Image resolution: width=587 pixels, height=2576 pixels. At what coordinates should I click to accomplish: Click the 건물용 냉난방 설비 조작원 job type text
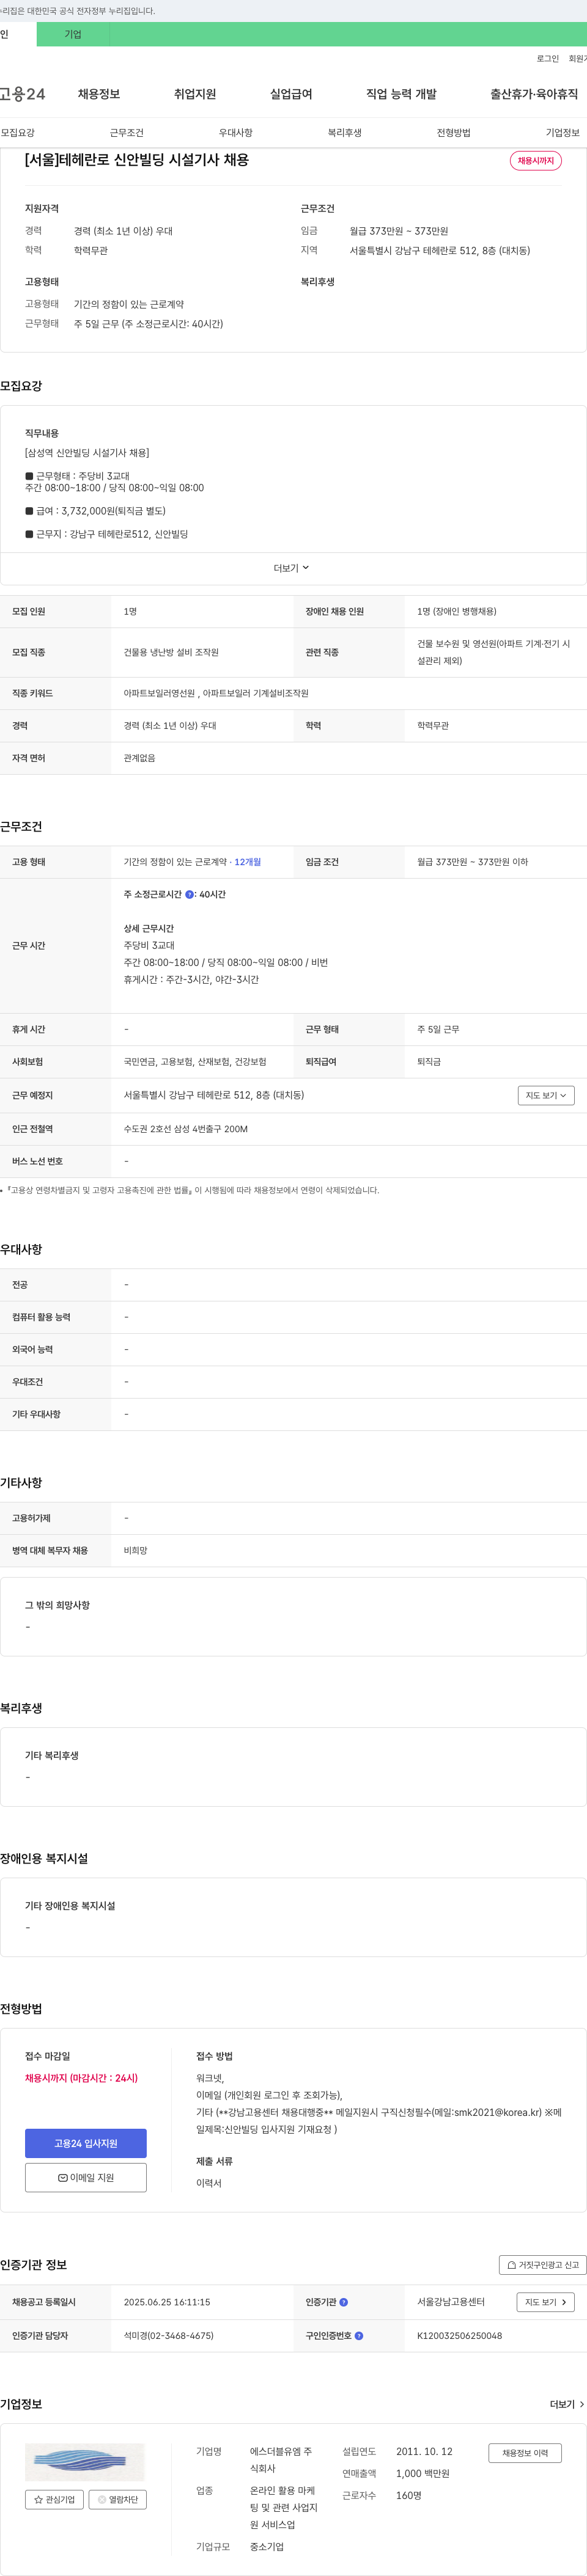coord(171,653)
